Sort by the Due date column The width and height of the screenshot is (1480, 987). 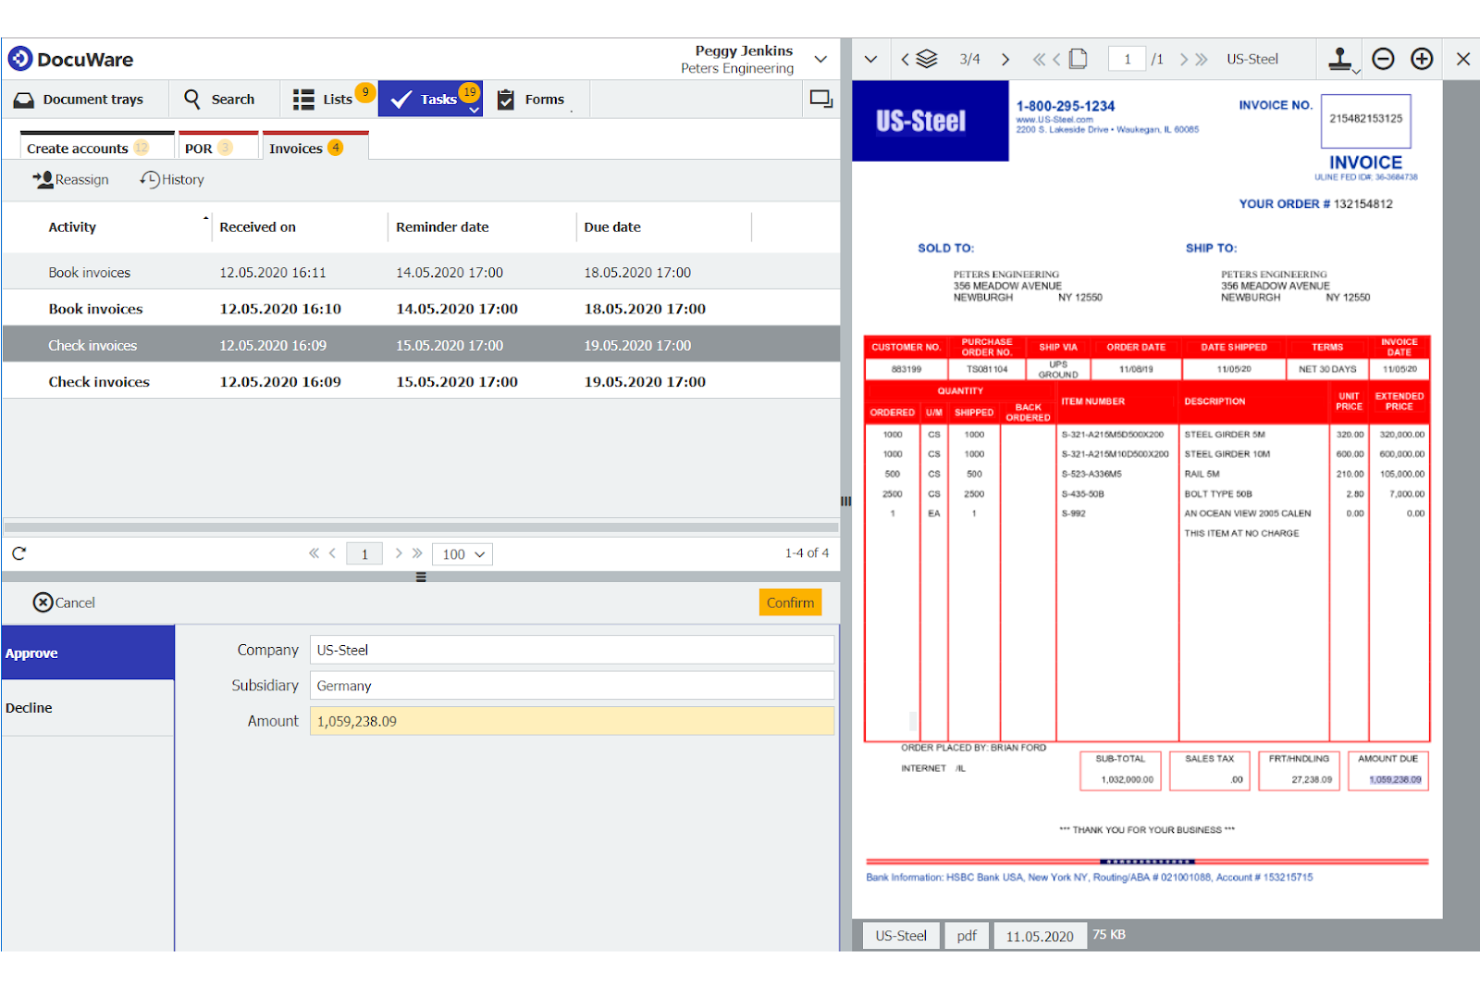pyautogui.click(x=612, y=227)
